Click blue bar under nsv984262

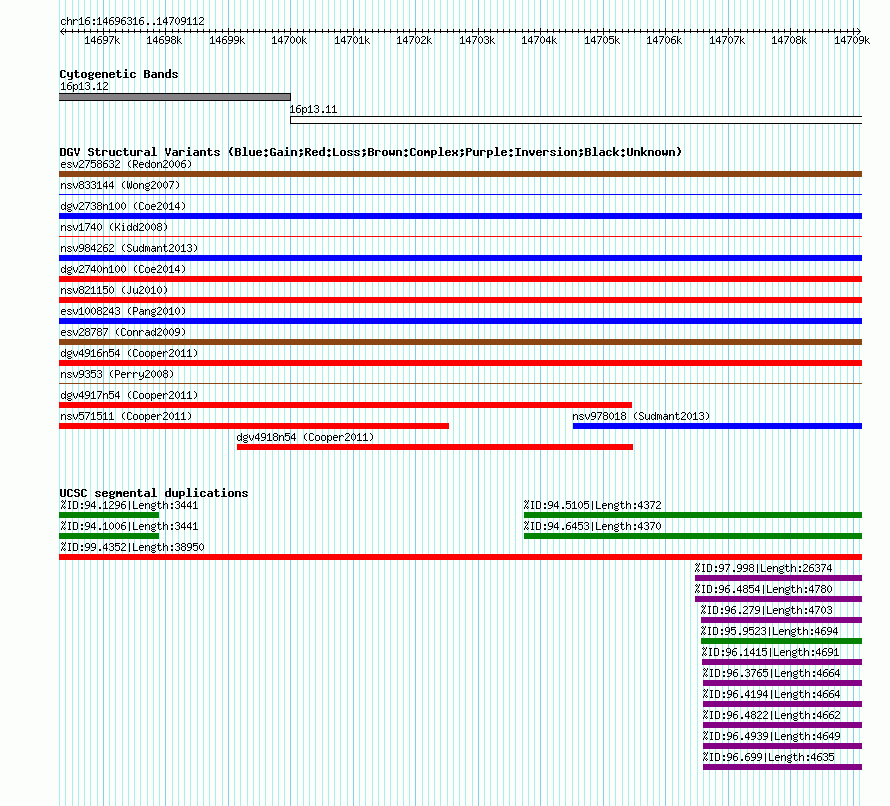coord(460,258)
